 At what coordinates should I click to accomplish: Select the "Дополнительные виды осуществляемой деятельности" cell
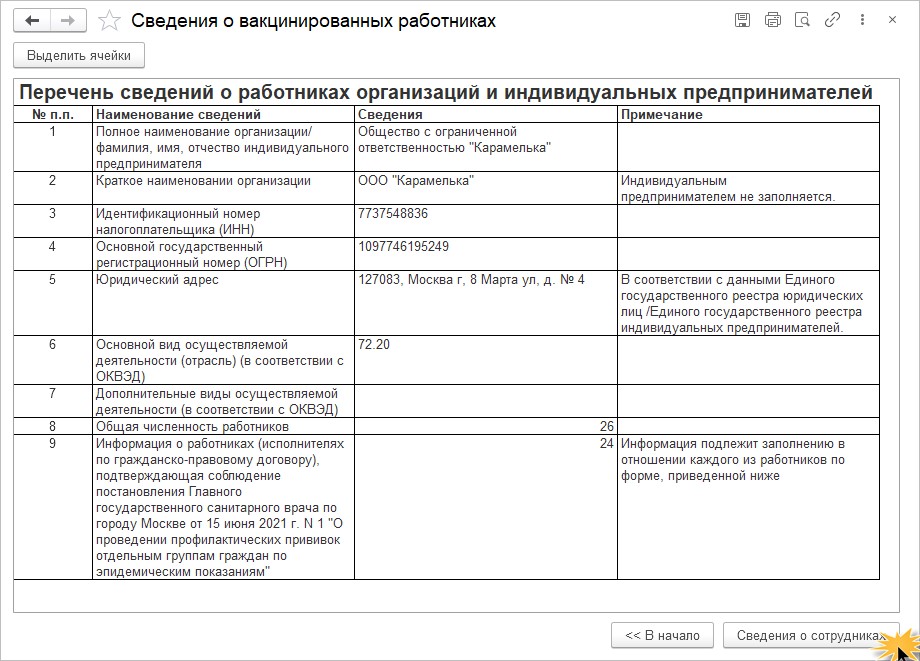pyautogui.click(x=224, y=401)
